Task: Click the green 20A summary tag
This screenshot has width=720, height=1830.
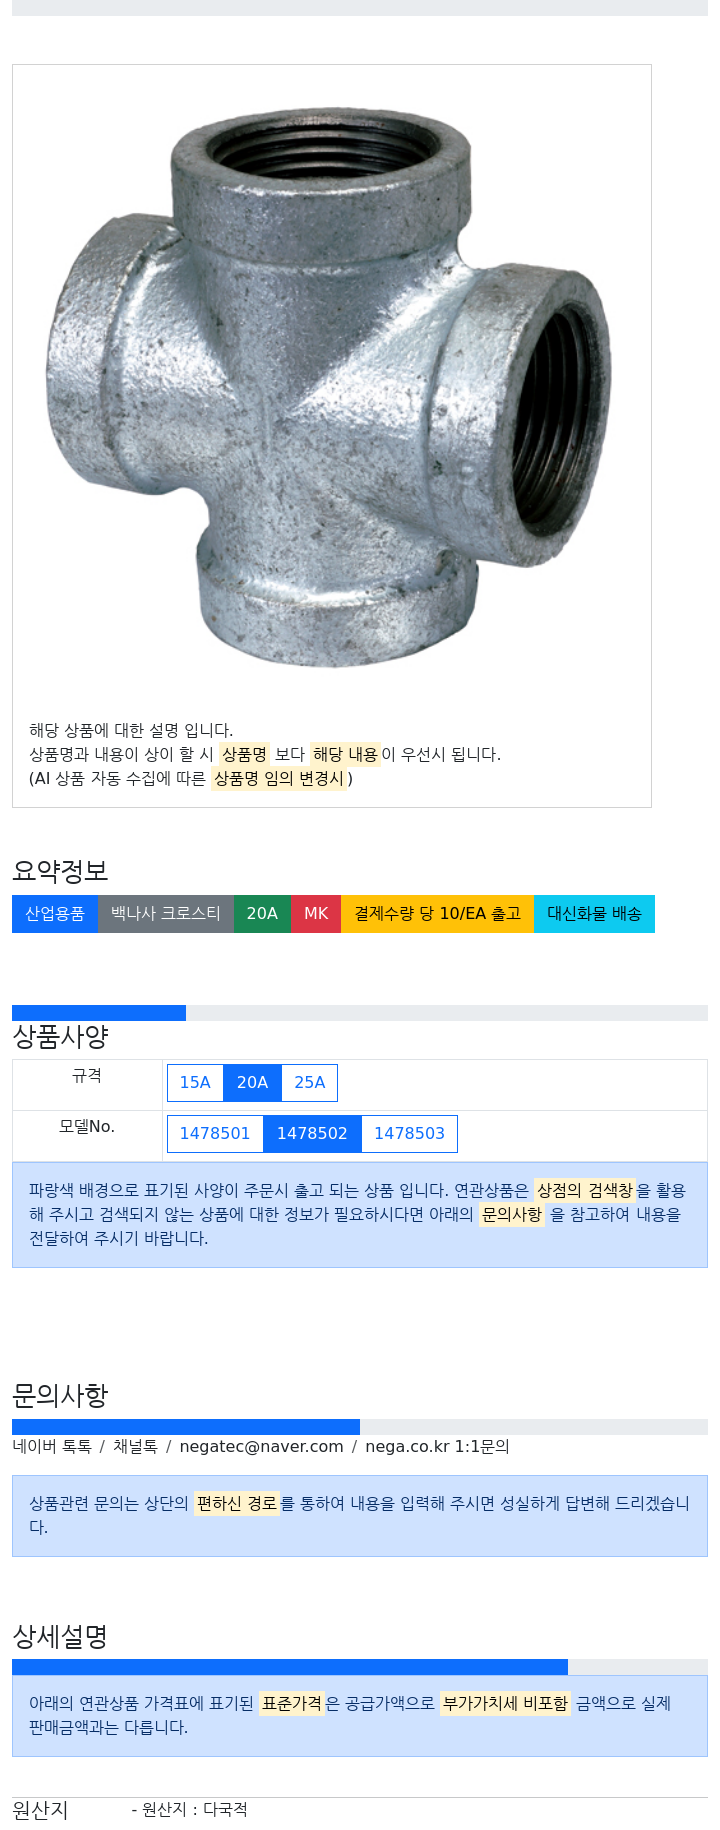Action: point(262,914)
